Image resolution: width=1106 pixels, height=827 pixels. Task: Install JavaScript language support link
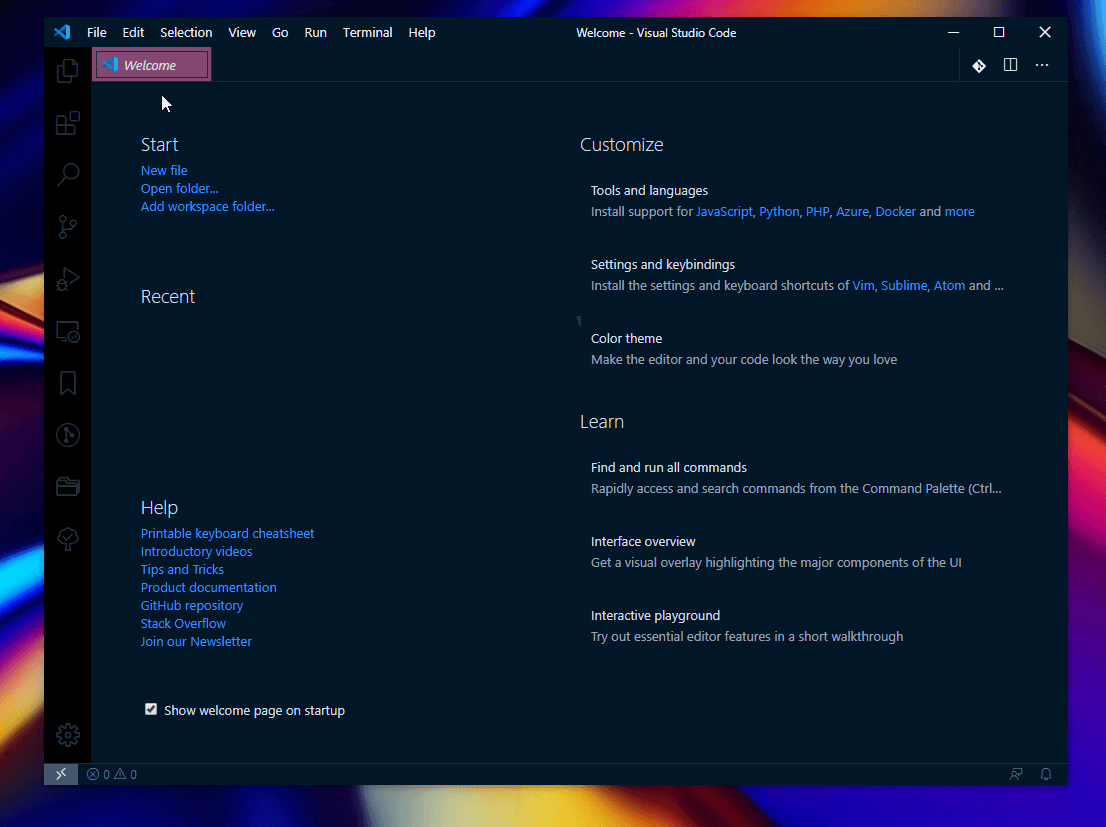[x=724, y=212]
